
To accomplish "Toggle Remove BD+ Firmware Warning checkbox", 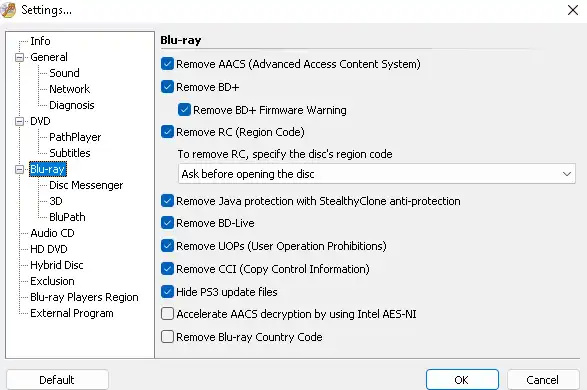I will click(x=184, y=110).
